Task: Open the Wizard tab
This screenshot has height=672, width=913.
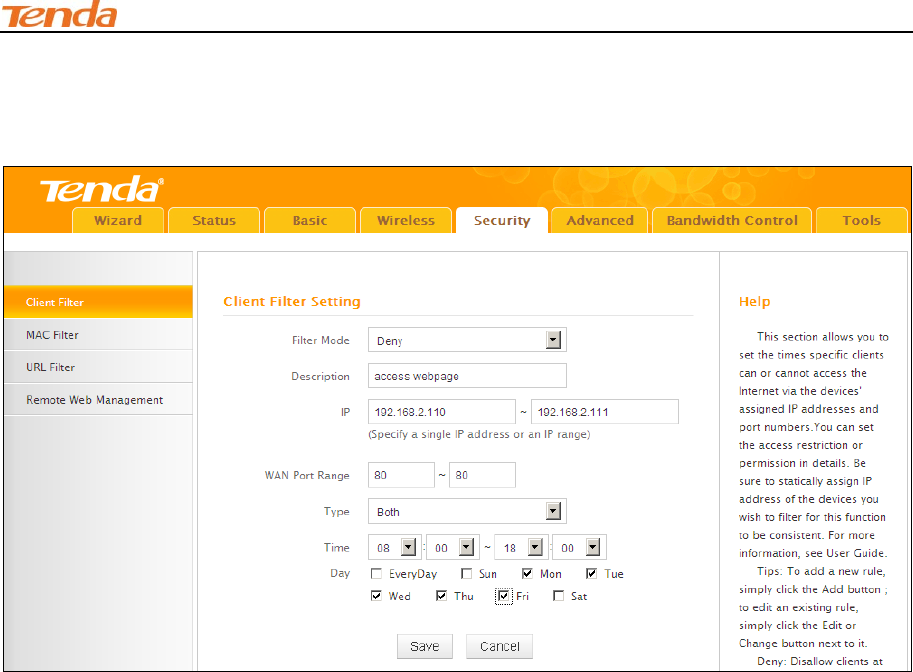Action: pos(118,221)
